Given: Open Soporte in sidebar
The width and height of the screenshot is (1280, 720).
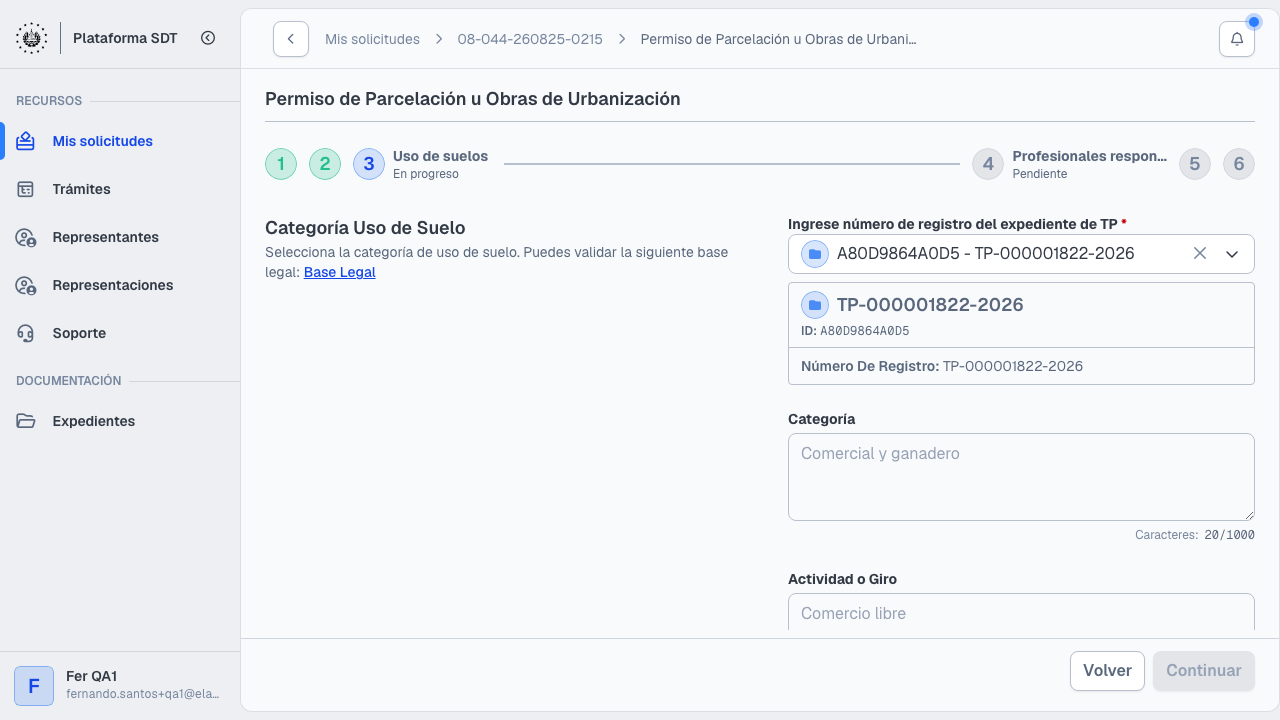Looking at the screenshot, I should [120, 333].
